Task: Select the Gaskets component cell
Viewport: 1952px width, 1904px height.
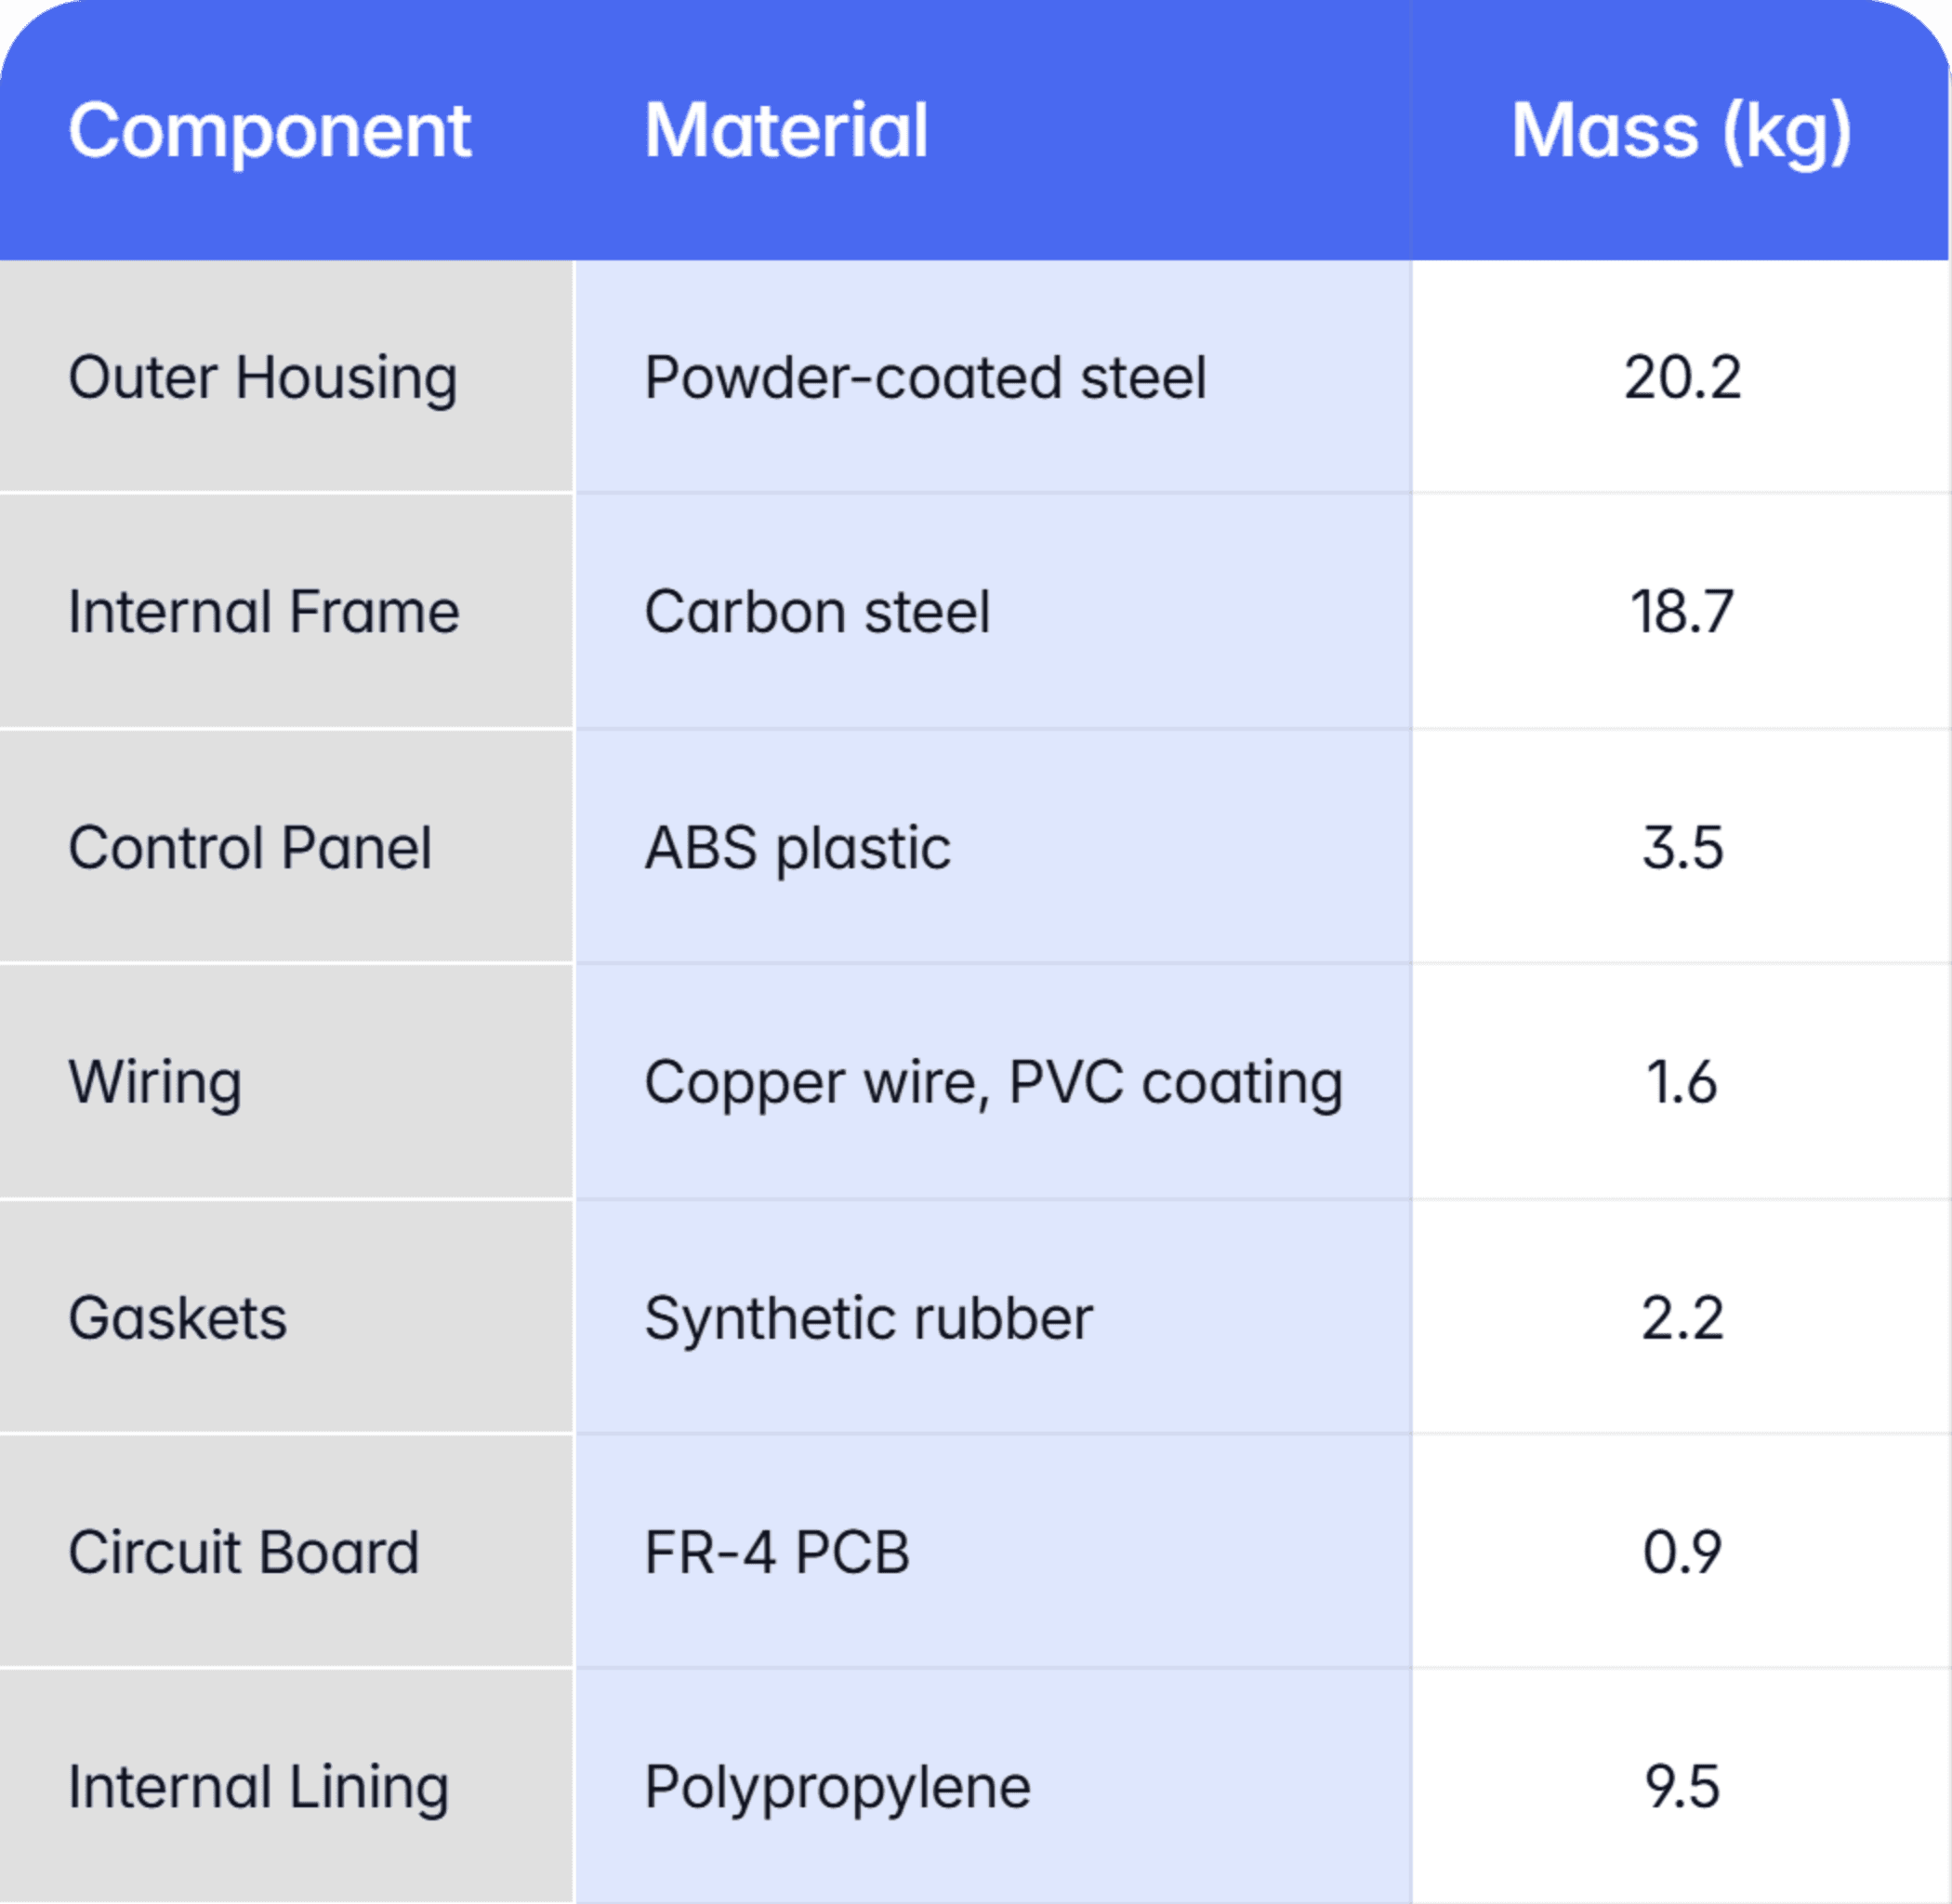Action: [x=287, y=1317]
